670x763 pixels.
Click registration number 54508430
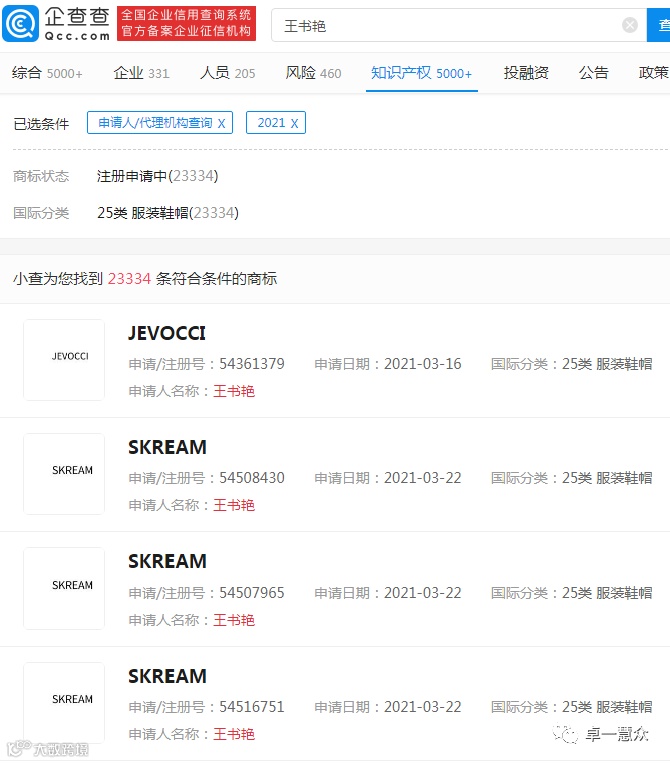coord(252,478)
